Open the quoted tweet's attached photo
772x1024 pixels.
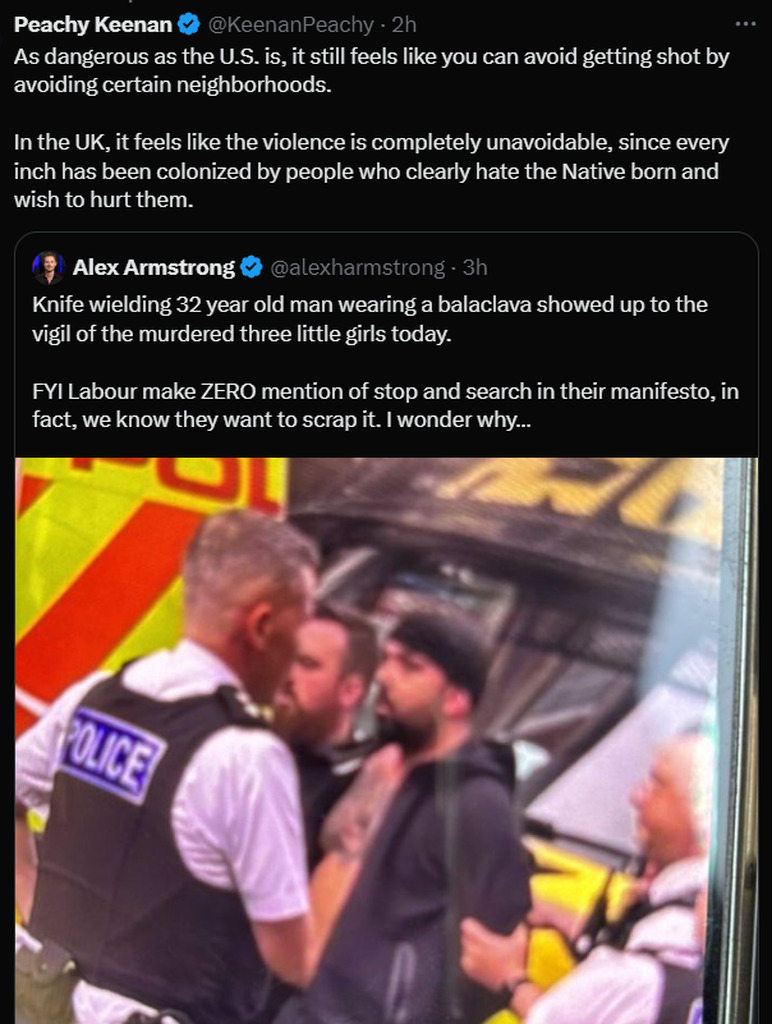click(x=386, y=741)
